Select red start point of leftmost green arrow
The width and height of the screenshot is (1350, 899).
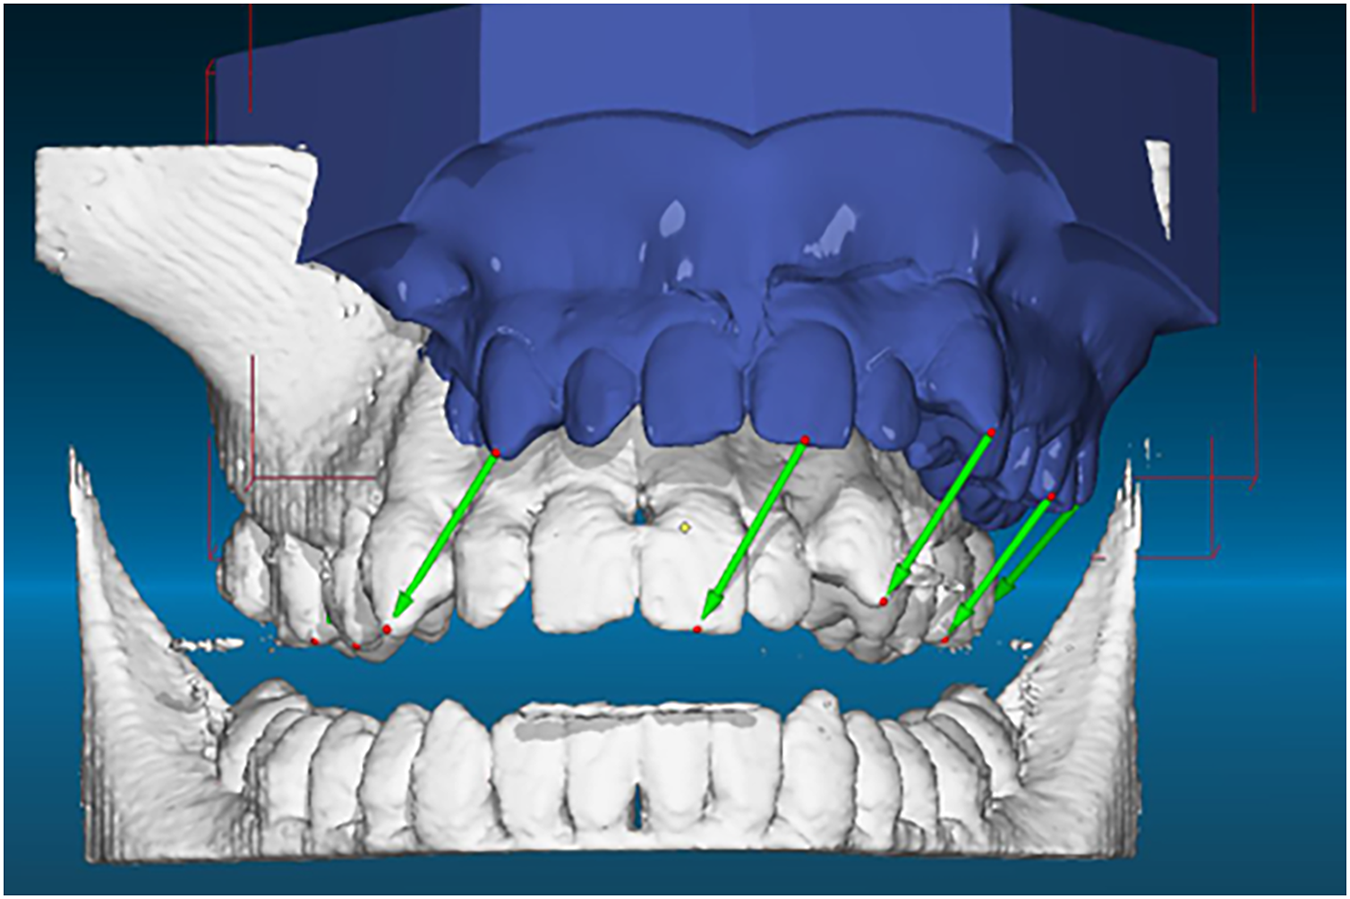click(x=496, y=453)
